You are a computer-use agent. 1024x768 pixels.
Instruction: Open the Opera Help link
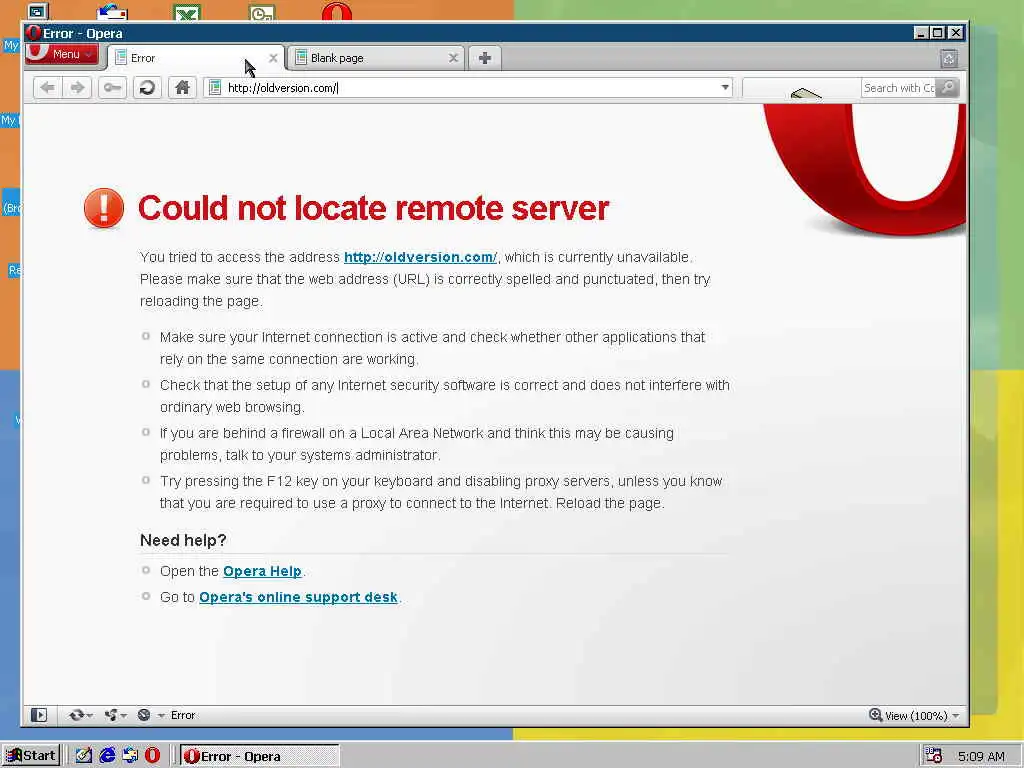click(x=262, y=571)
